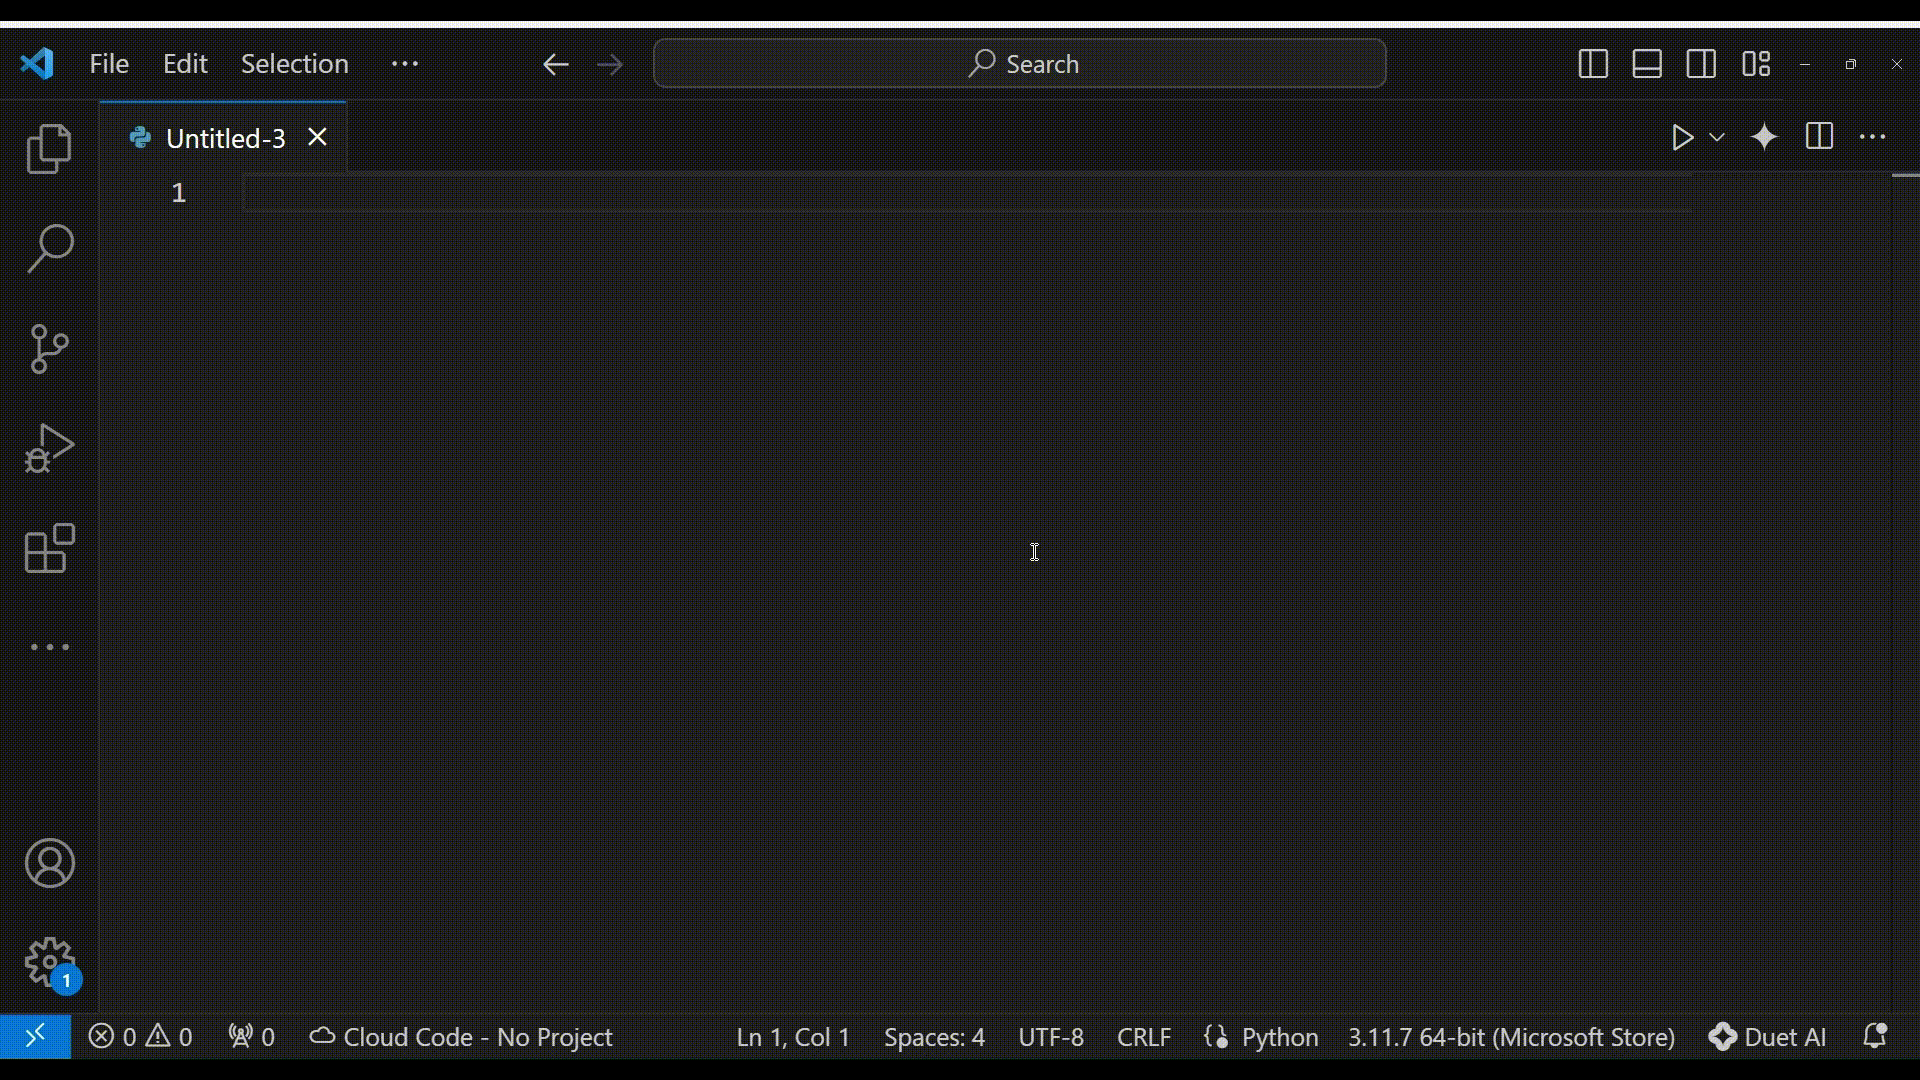The image size is (1920, 1080).
Task: Click Python language mode in status bar
Action: tap(1279, 1037)
